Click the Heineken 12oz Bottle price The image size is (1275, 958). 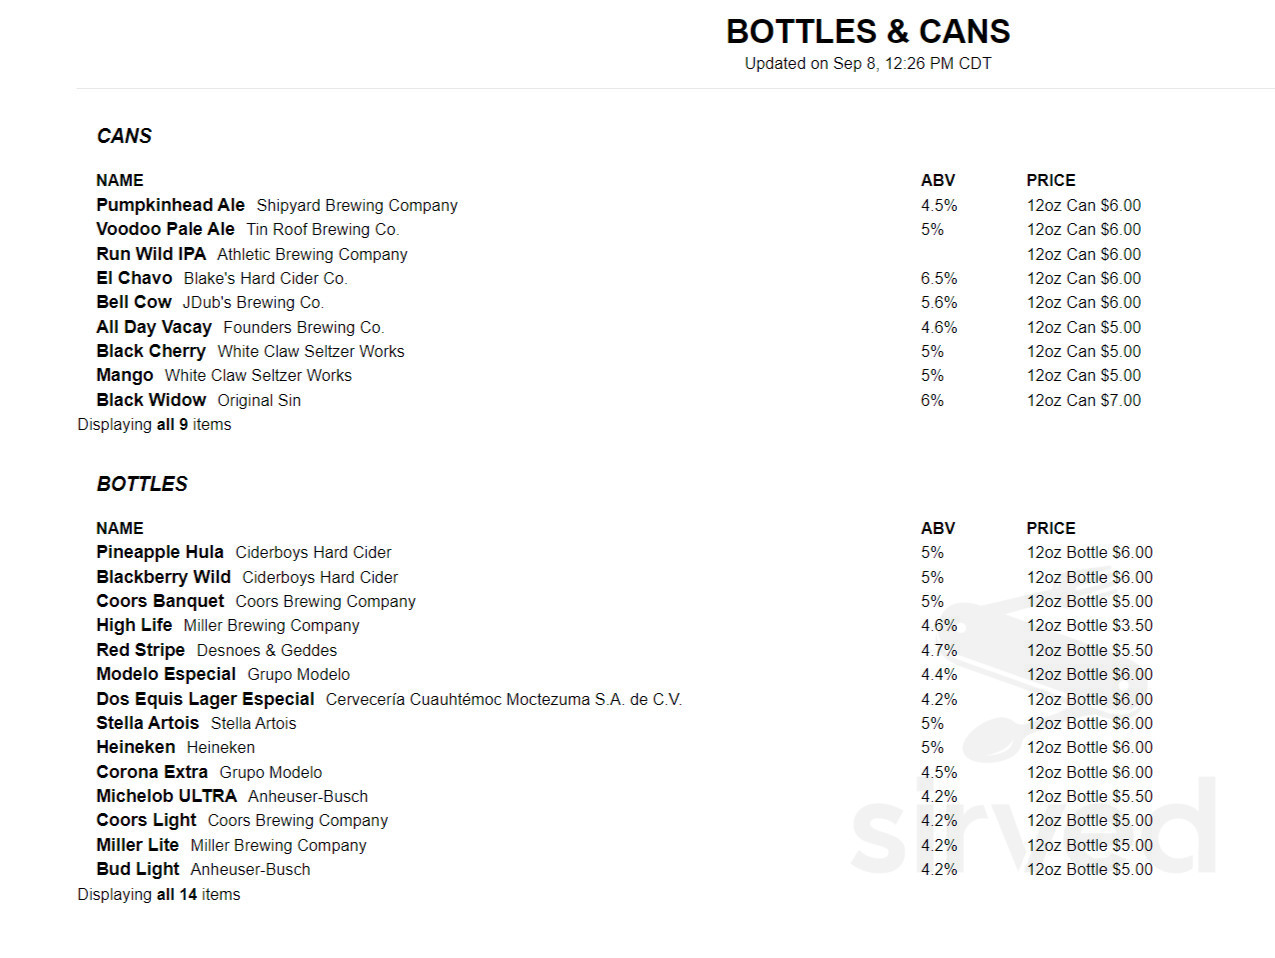(x=1089, y=747)
